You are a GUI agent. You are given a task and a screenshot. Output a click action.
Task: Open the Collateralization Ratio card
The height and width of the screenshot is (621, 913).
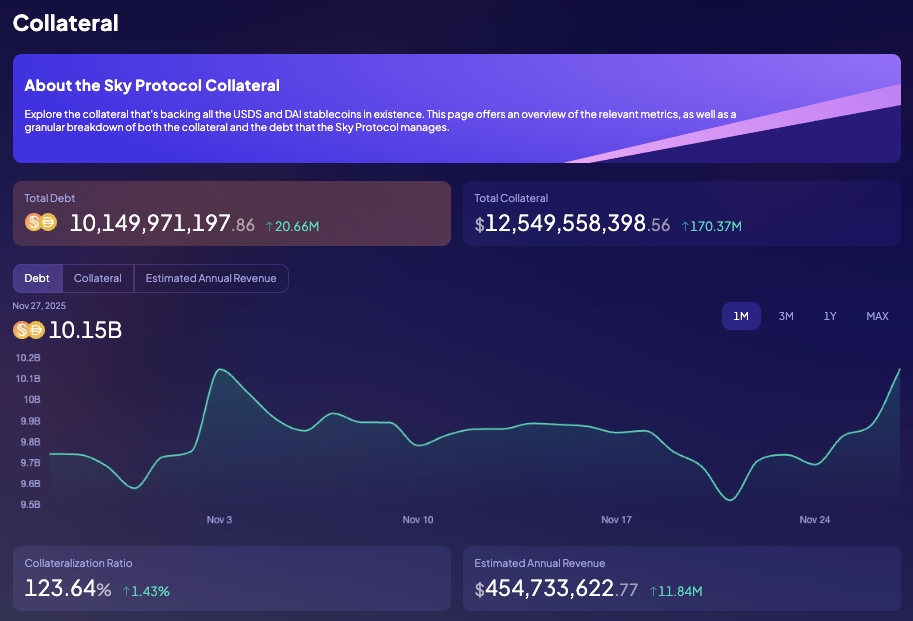tap(232, 579)
